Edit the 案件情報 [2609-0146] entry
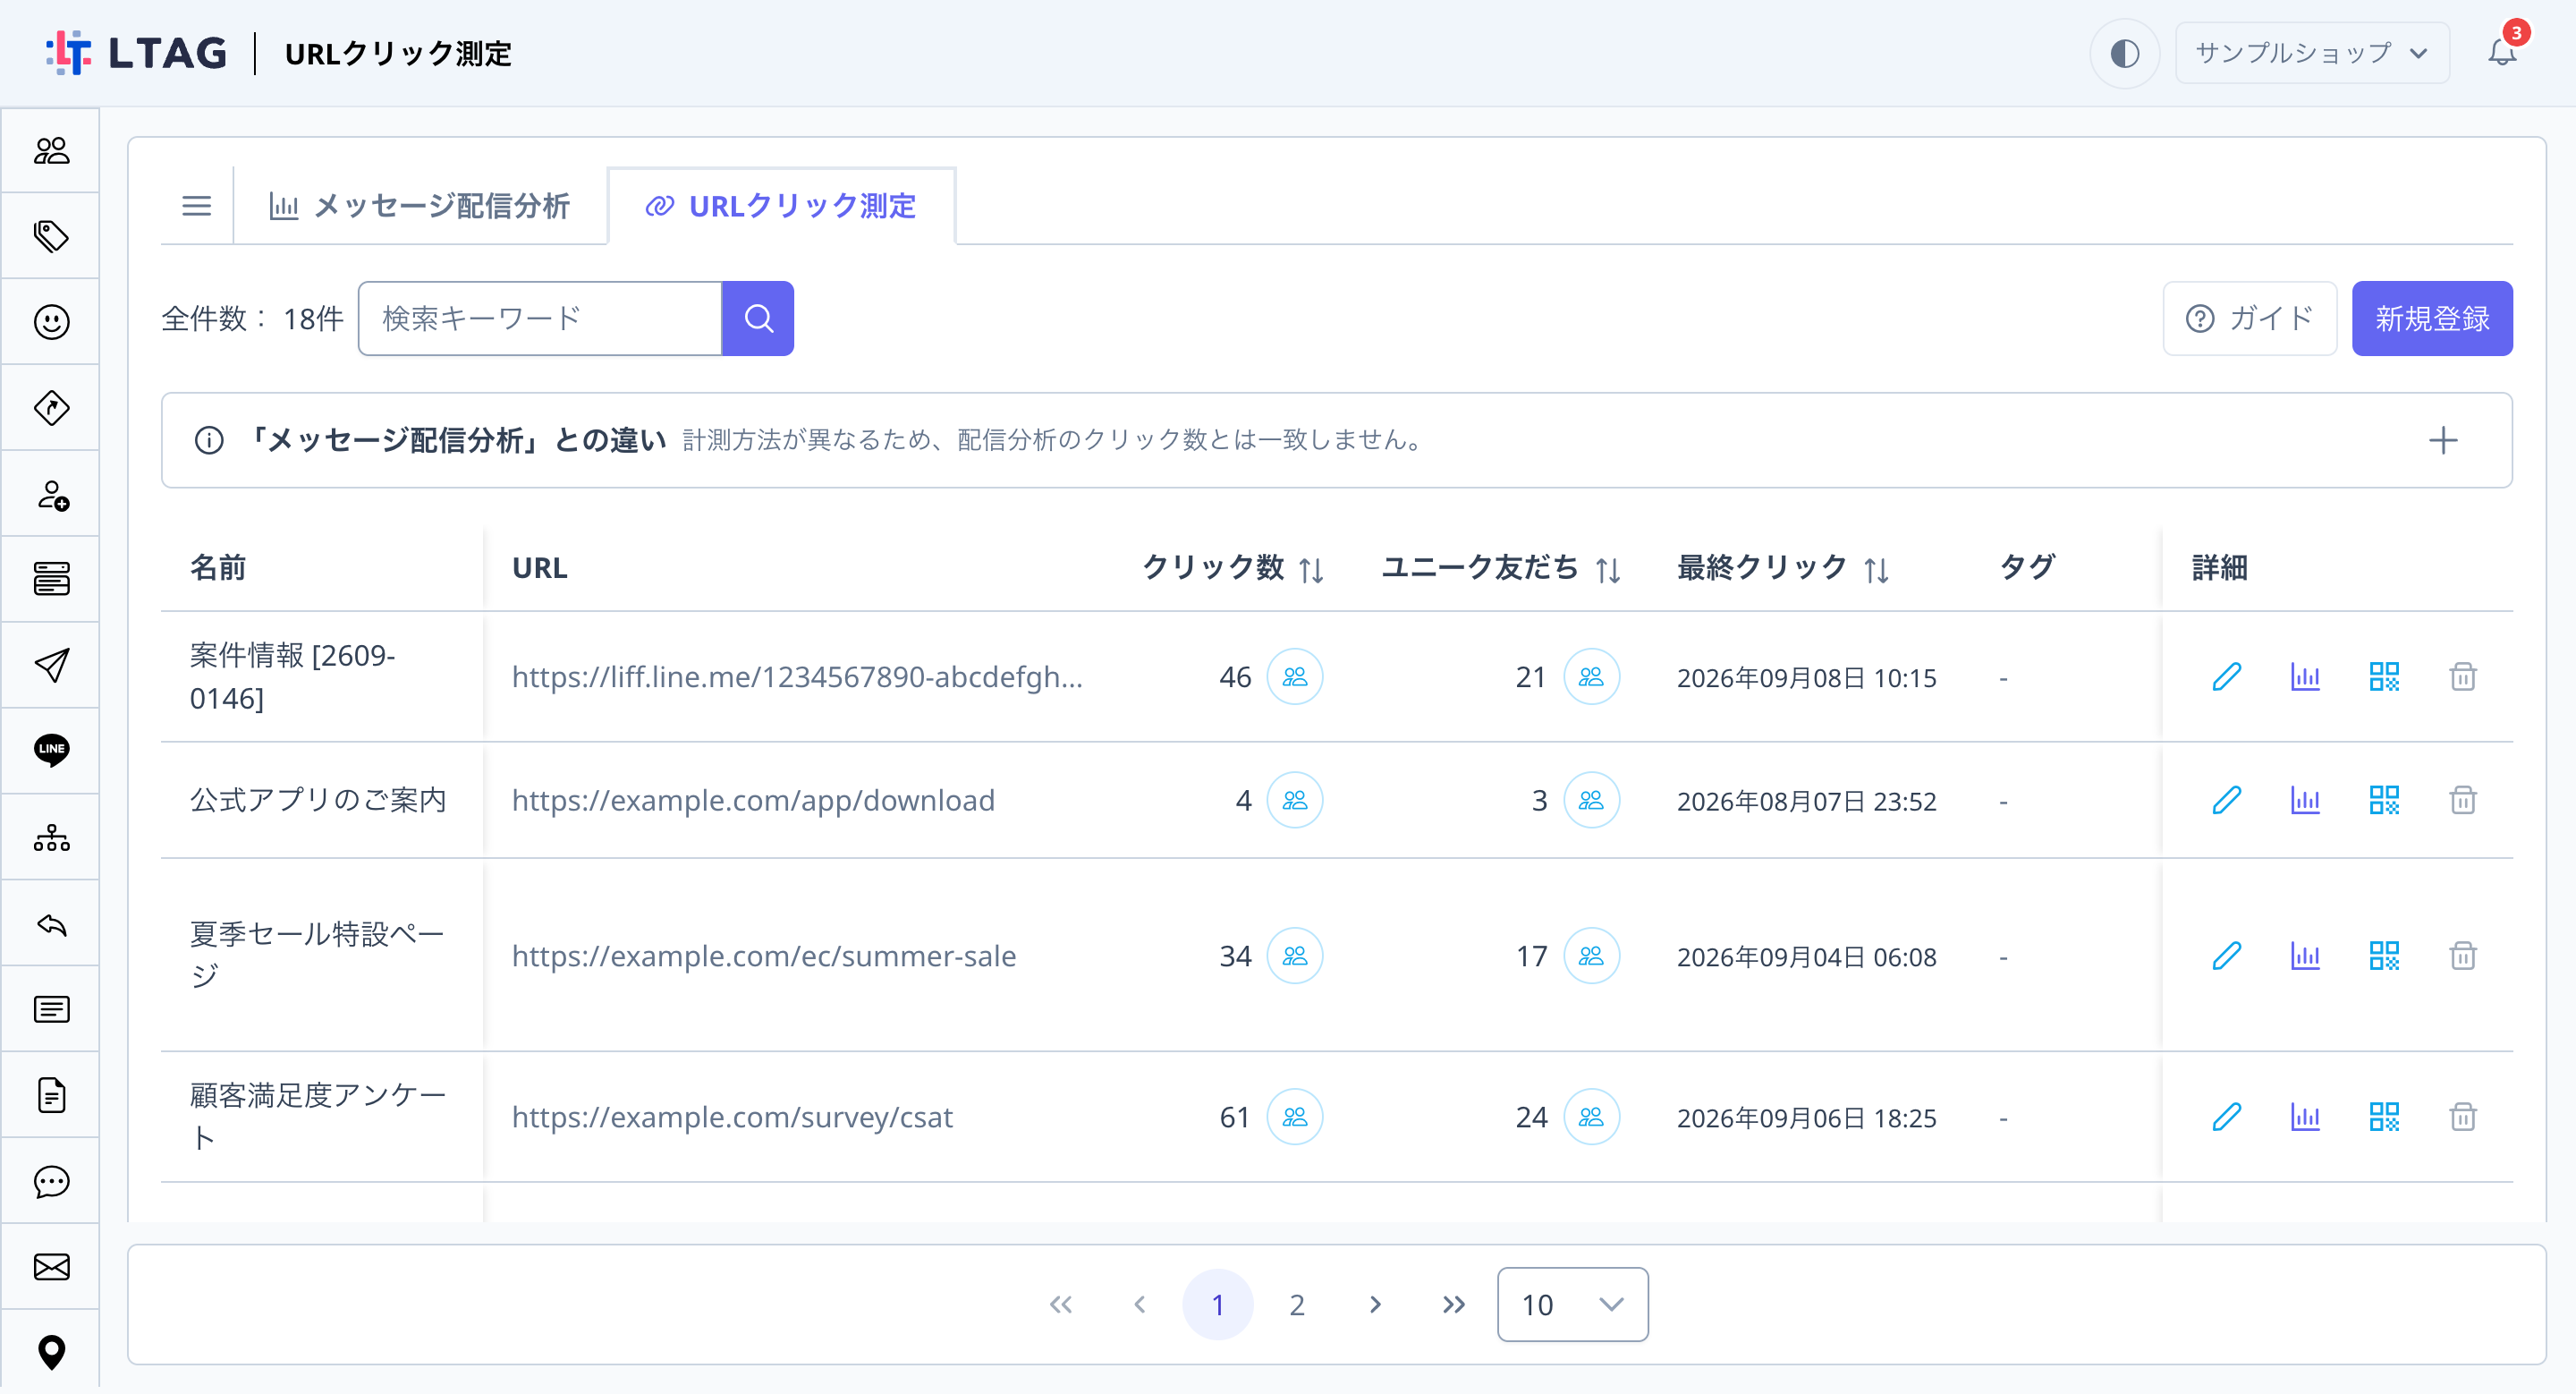This screenshot has width=2576, height=1394. coord(2226,677)
